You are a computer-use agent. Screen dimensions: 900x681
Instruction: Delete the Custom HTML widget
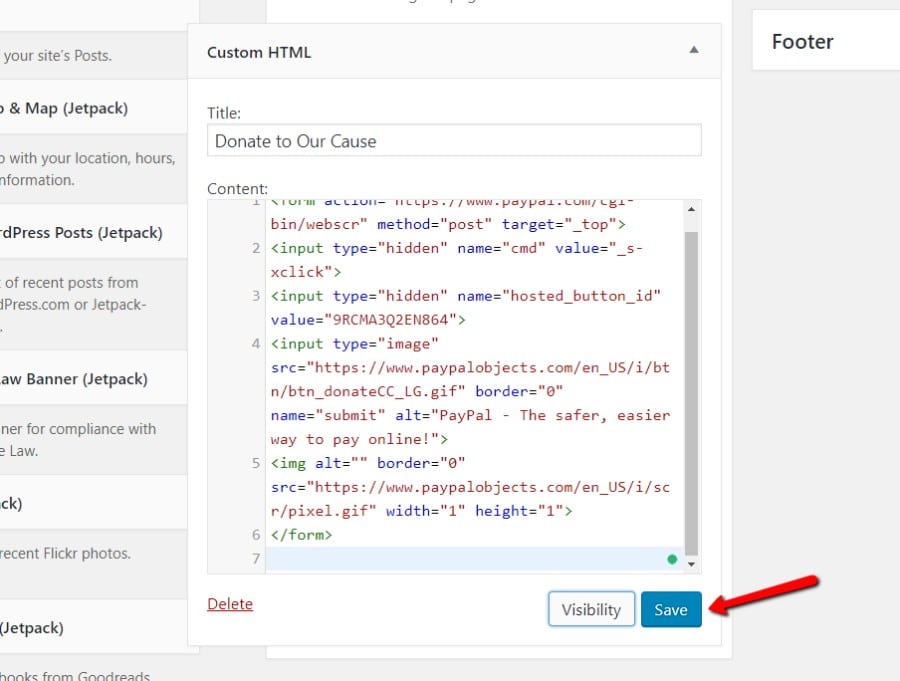pos(229,604)
